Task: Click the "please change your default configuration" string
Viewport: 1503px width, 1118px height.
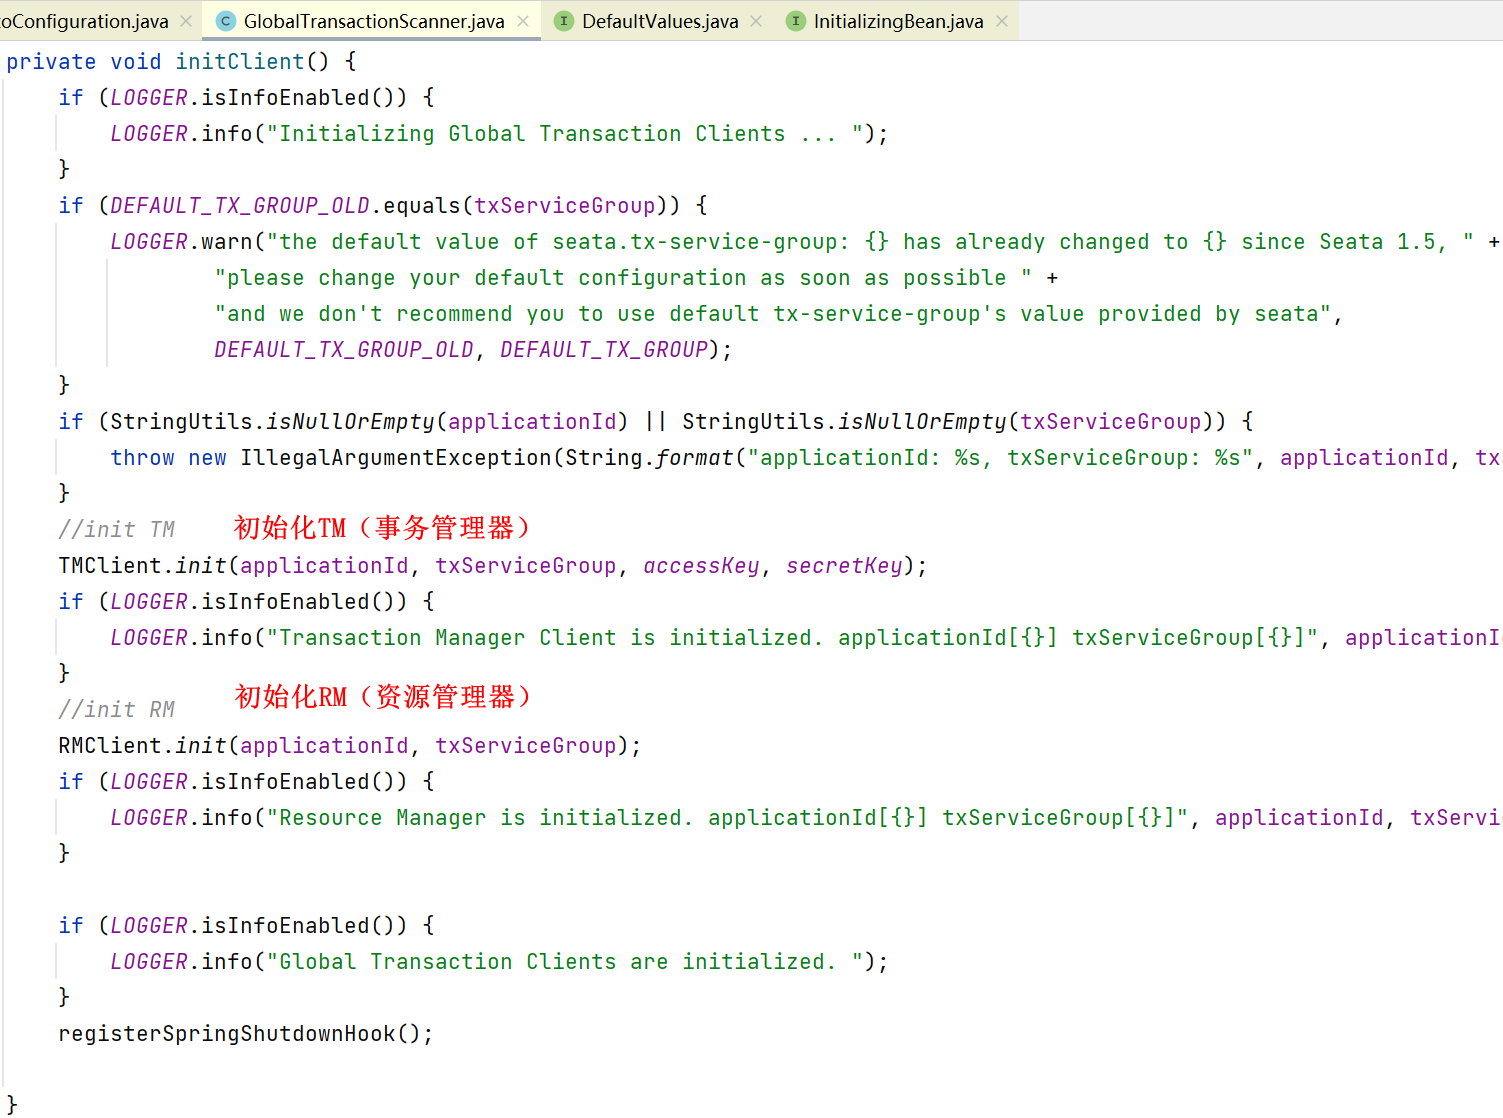Action: [x=623, y=278]
